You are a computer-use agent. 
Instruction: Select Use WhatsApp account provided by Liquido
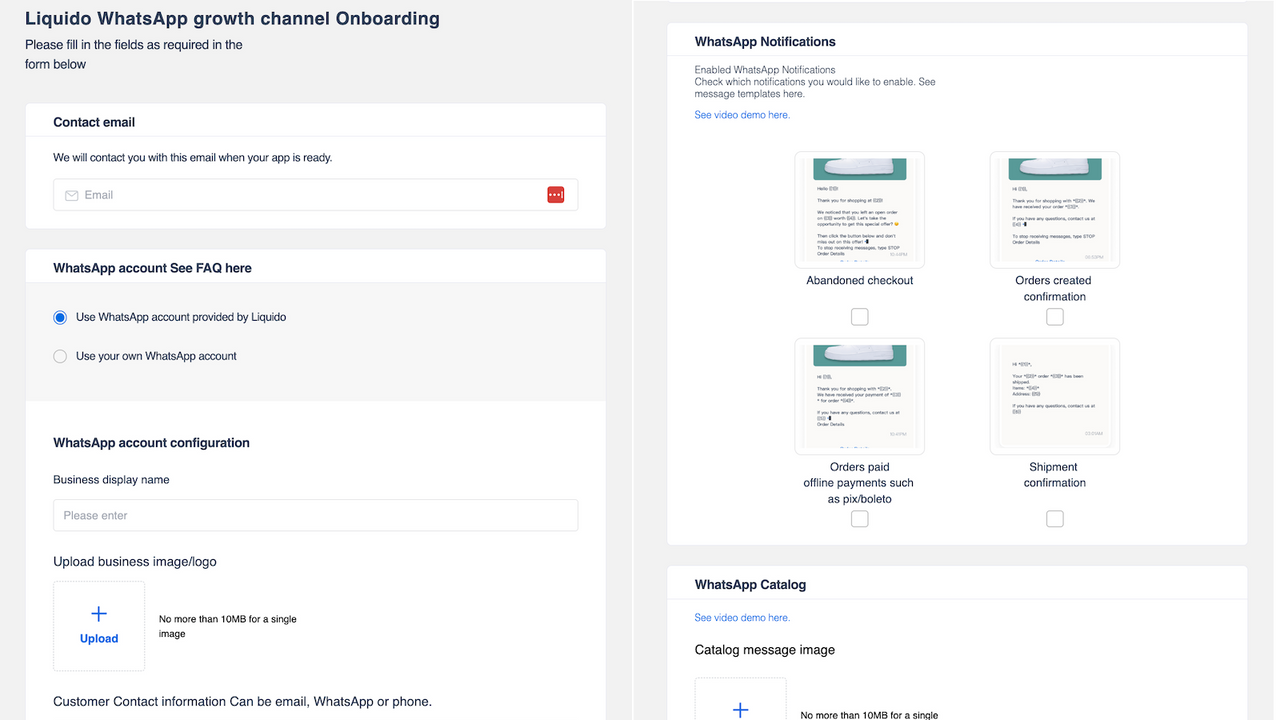tap(60, 317)
